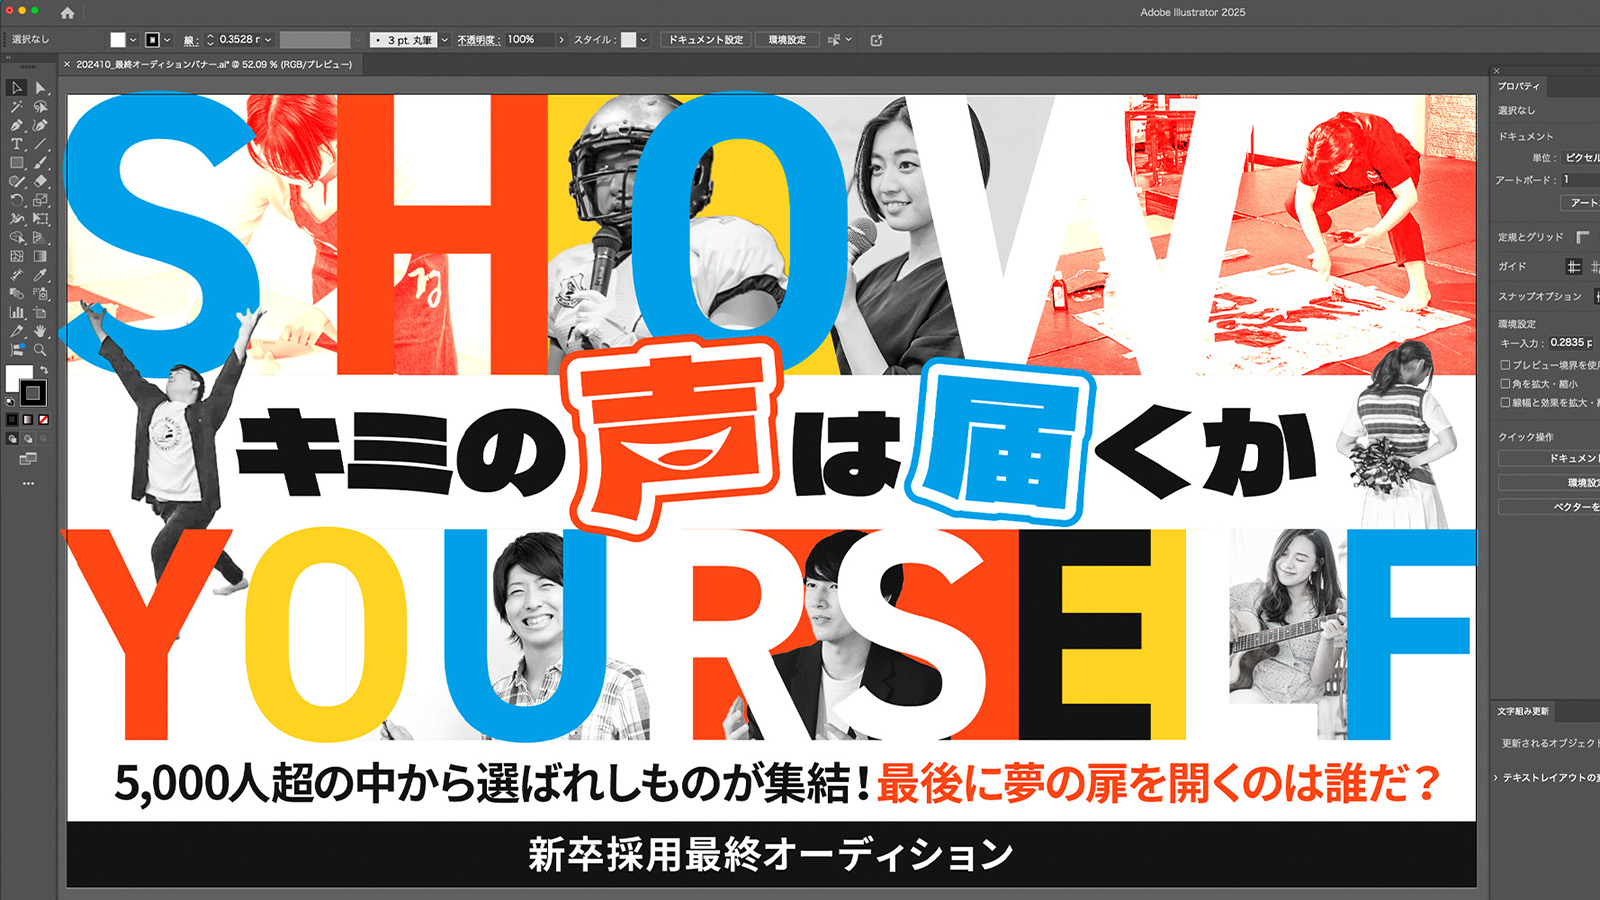Open stroke weight dropdown arrow
The width and height of the screenshot is (1600, 900).
268,40
